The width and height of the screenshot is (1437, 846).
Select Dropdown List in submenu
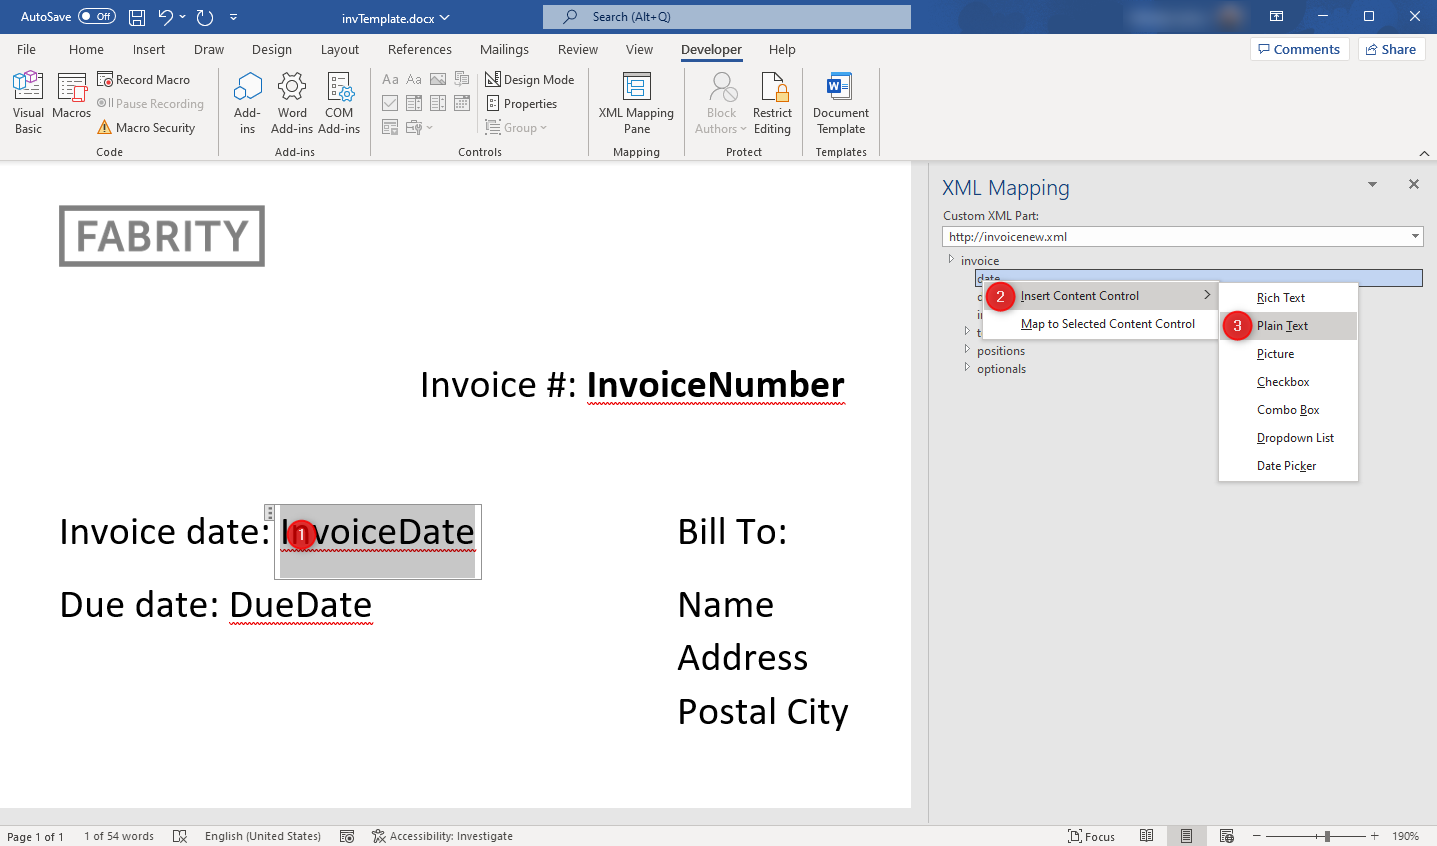pos(1288,438)
